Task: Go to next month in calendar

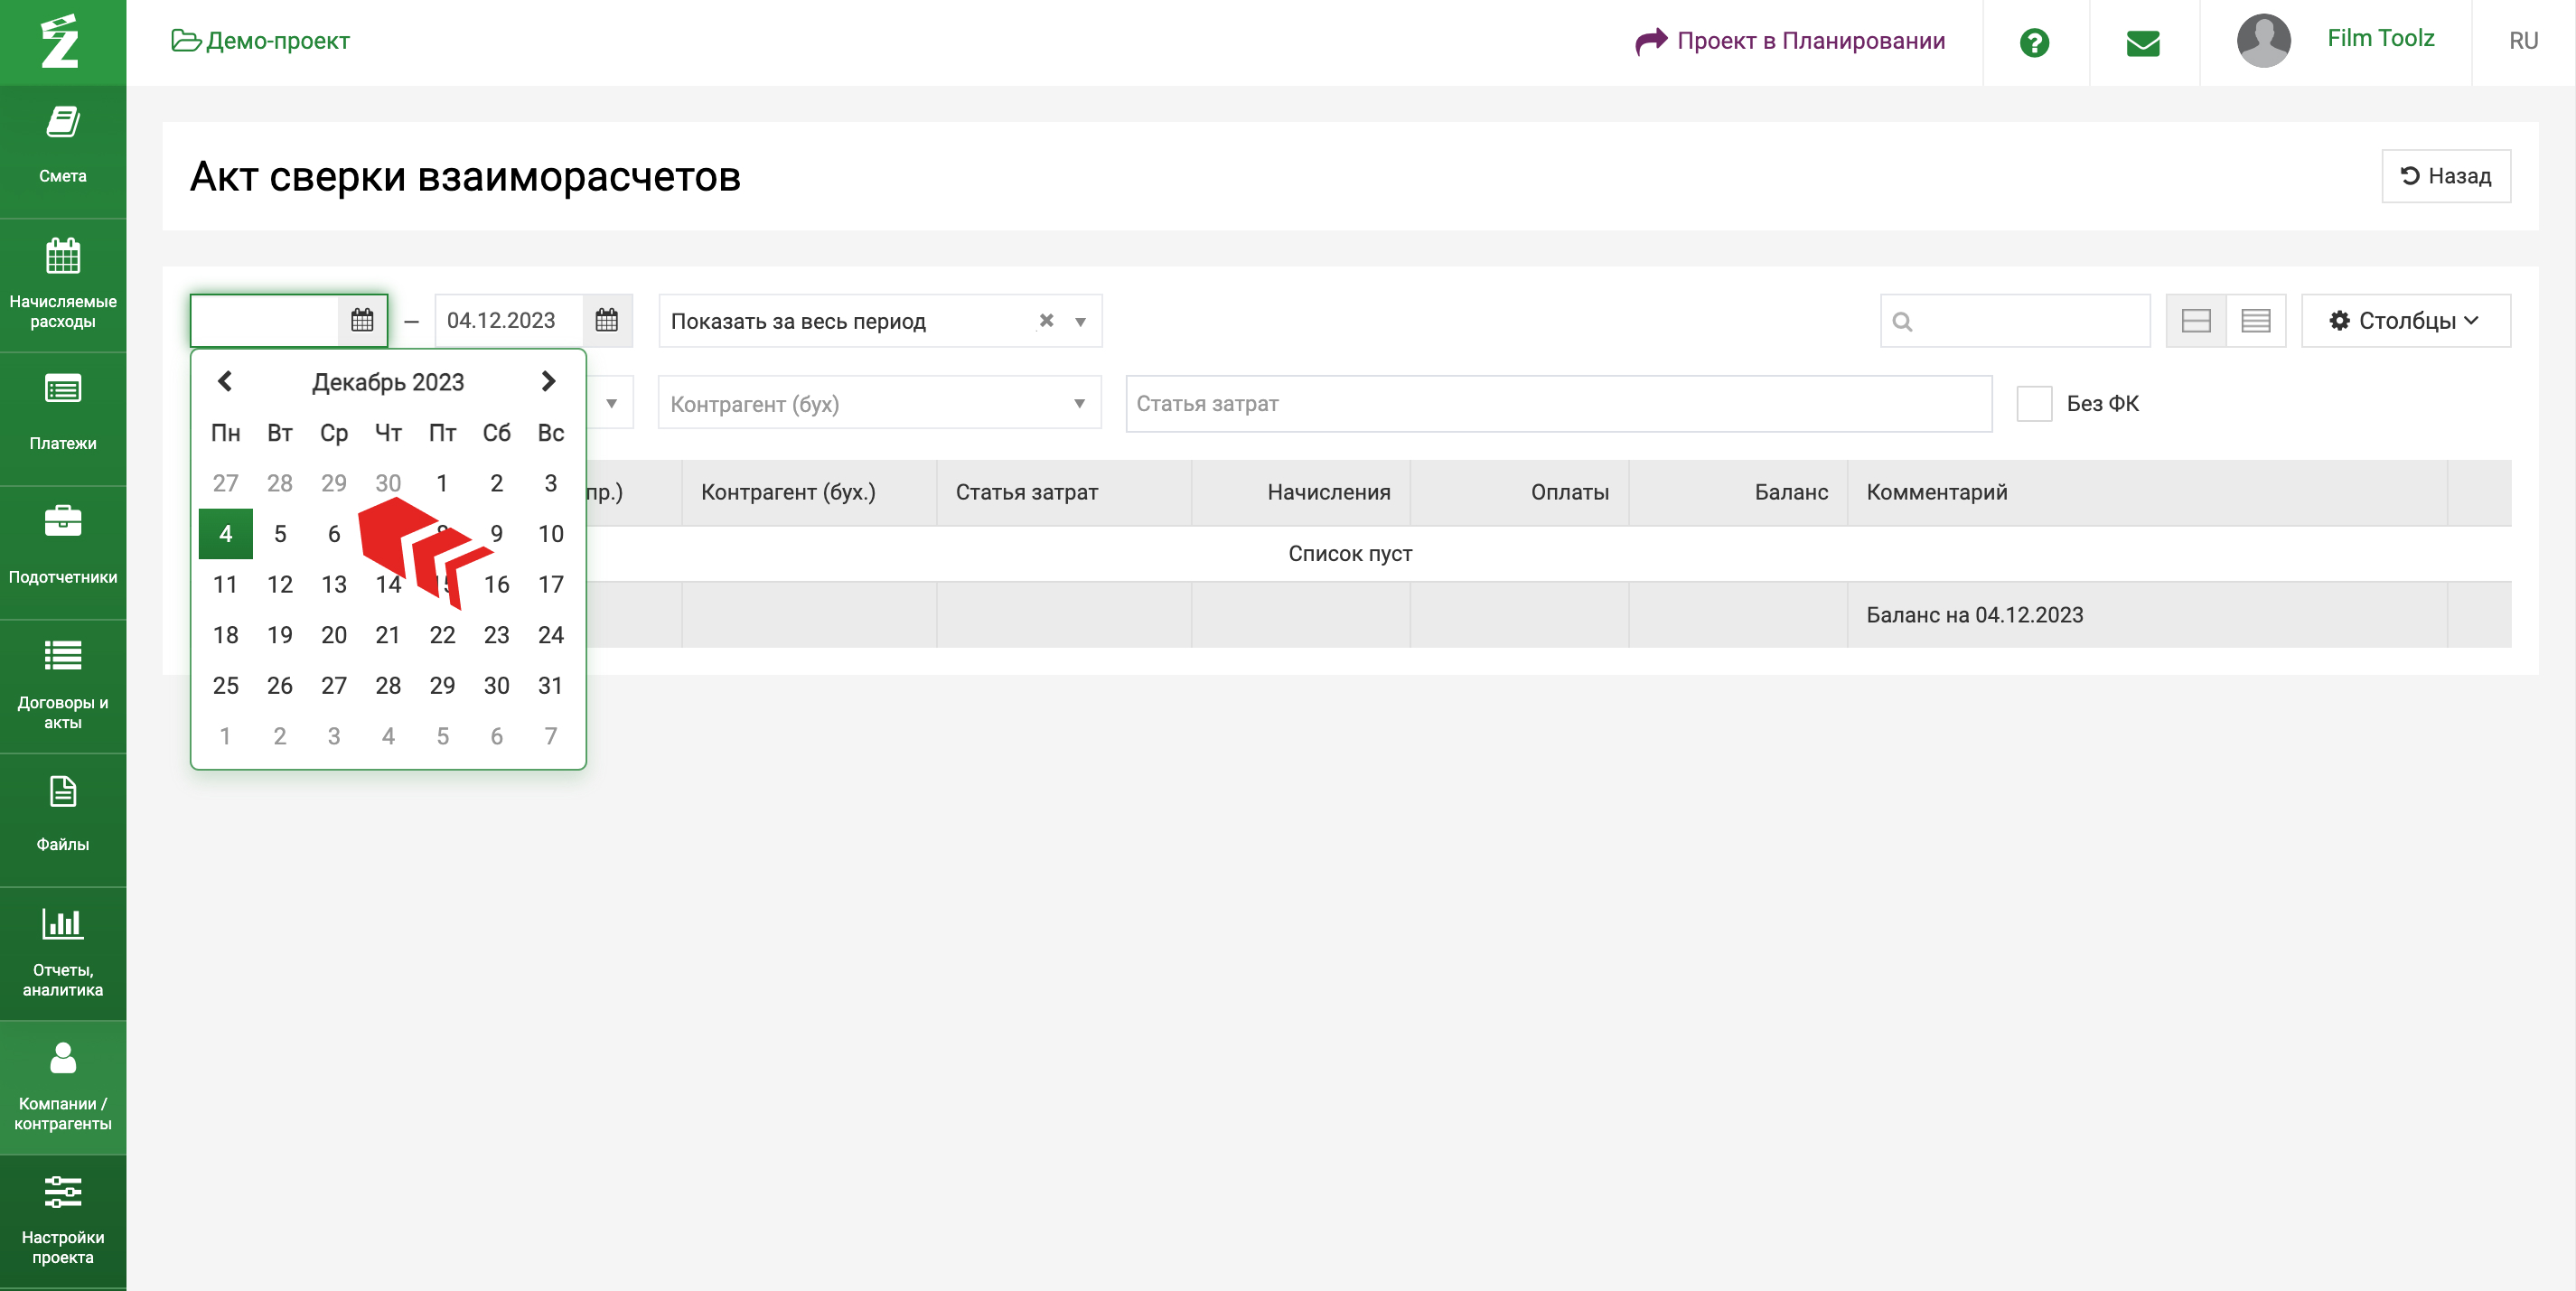Action: [548, 381]
